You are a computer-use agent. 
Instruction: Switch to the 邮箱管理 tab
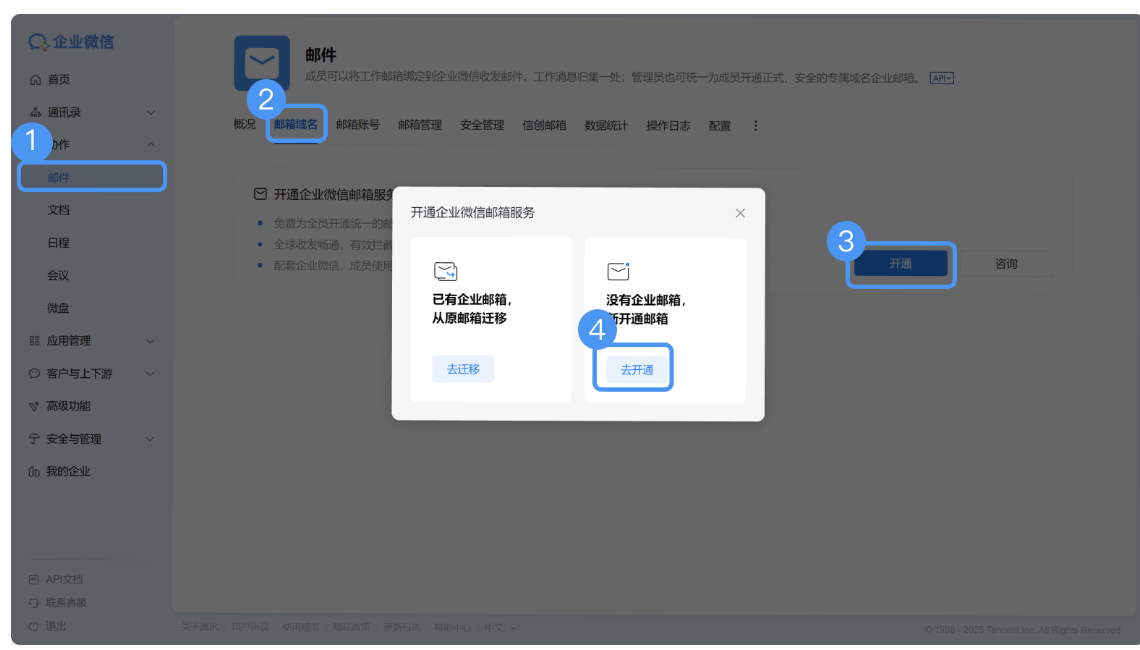420,124
